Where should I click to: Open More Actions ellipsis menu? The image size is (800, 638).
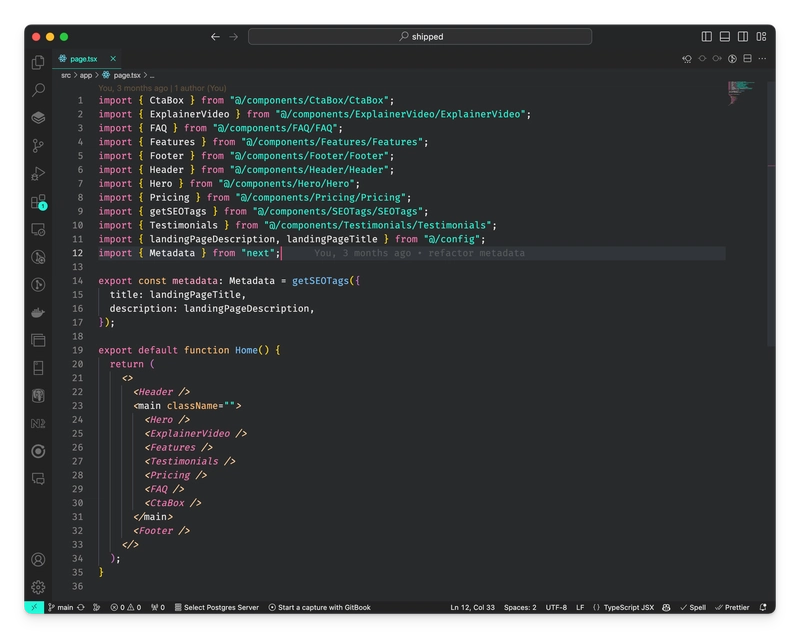[x=762, y=59]
